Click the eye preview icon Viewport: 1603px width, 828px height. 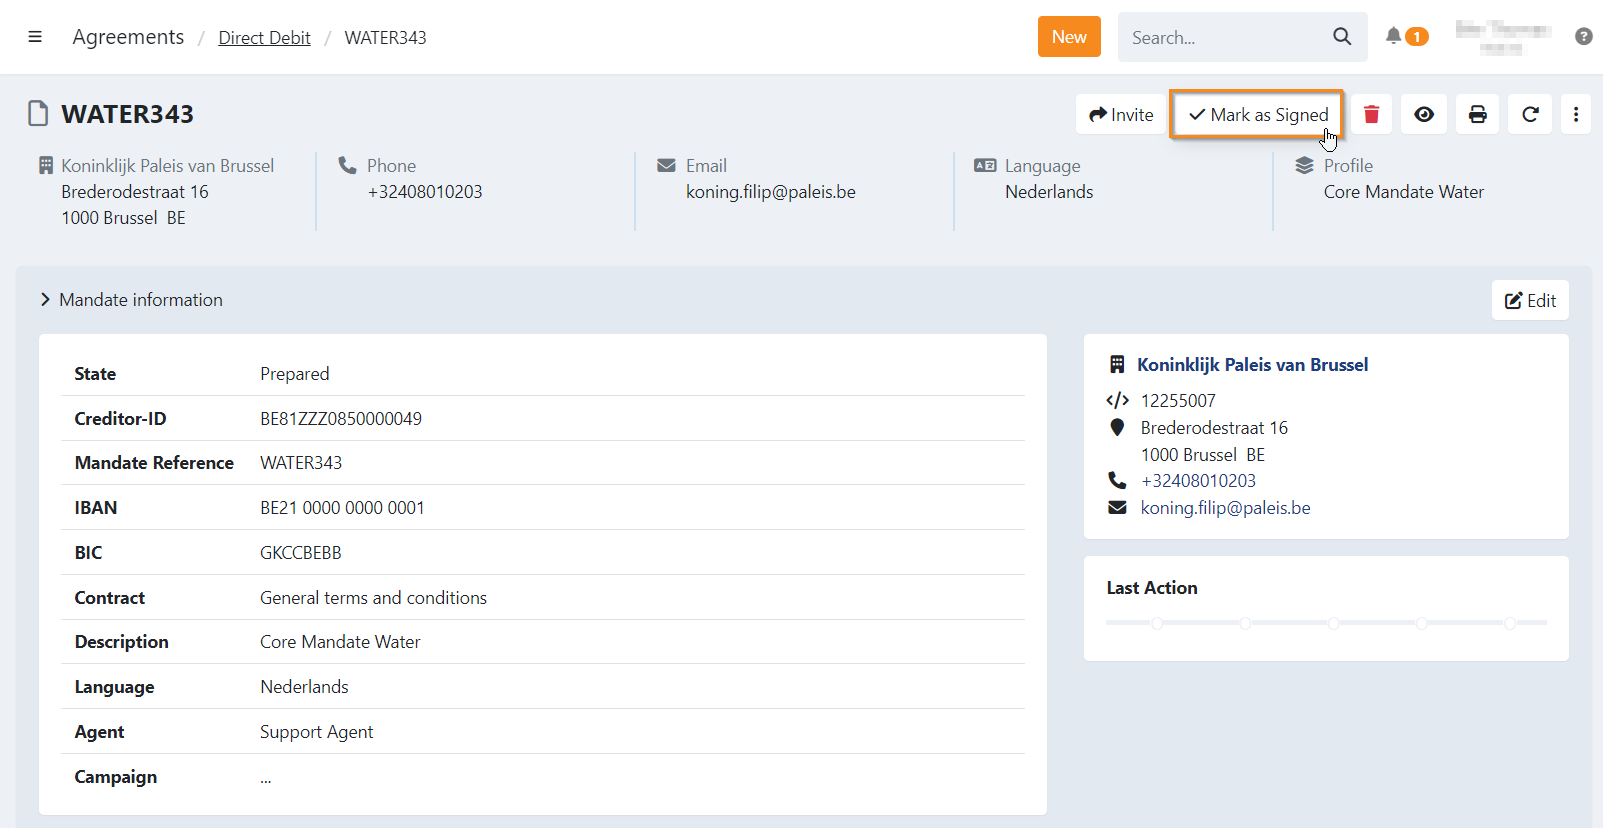[1424, 115]
